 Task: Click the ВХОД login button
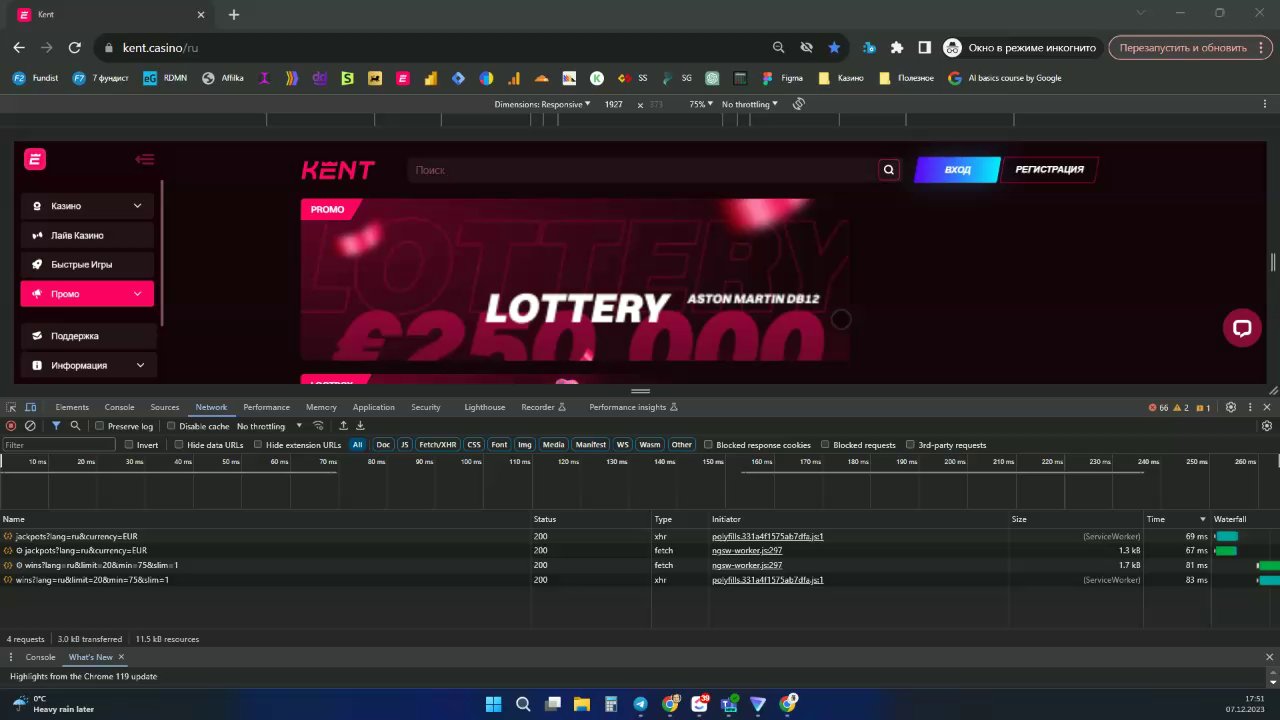(957, 170)
